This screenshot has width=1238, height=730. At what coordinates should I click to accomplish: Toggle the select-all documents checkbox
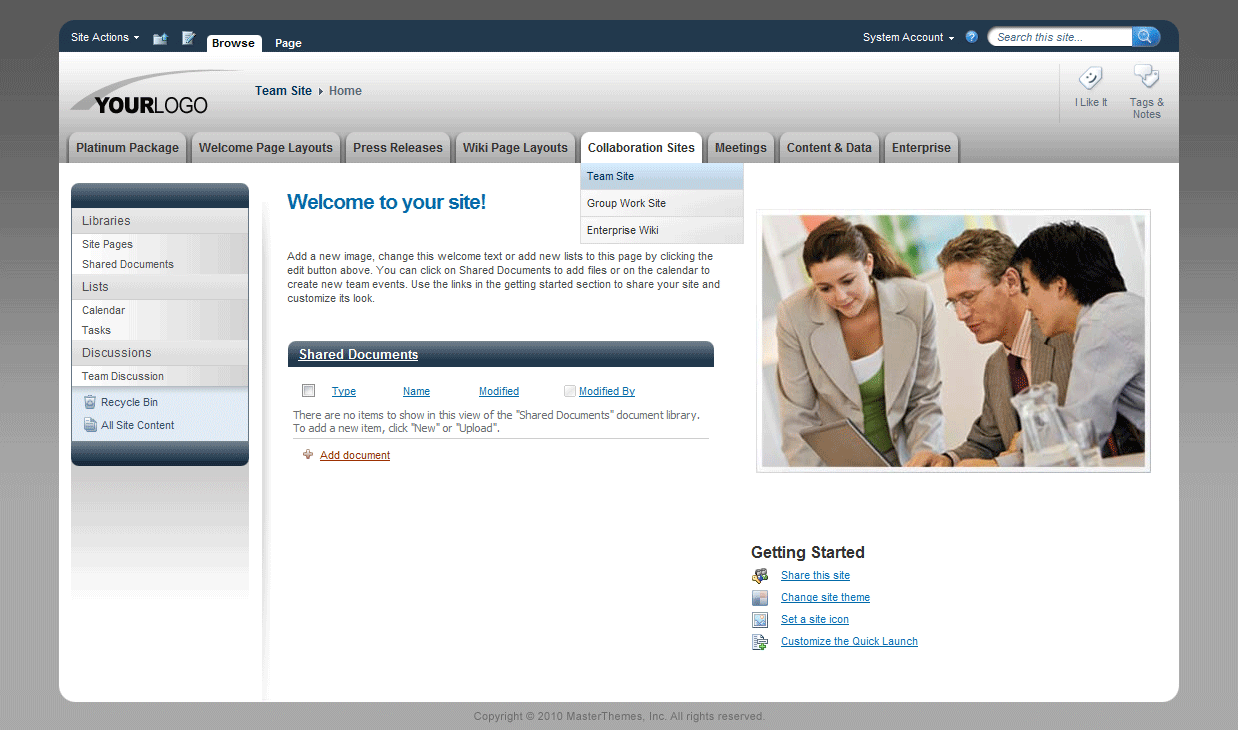pyautogui.click(x=308, y=390)
